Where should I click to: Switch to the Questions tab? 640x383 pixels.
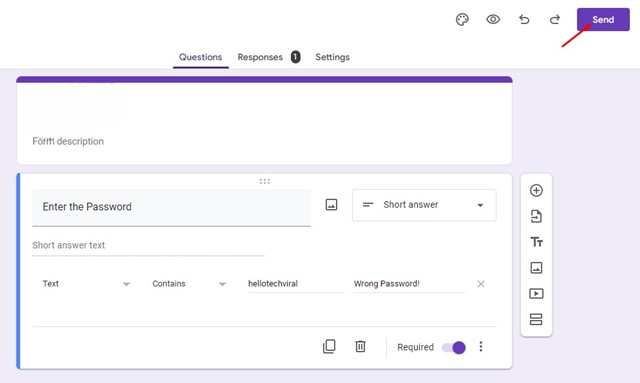coord(200,57)
